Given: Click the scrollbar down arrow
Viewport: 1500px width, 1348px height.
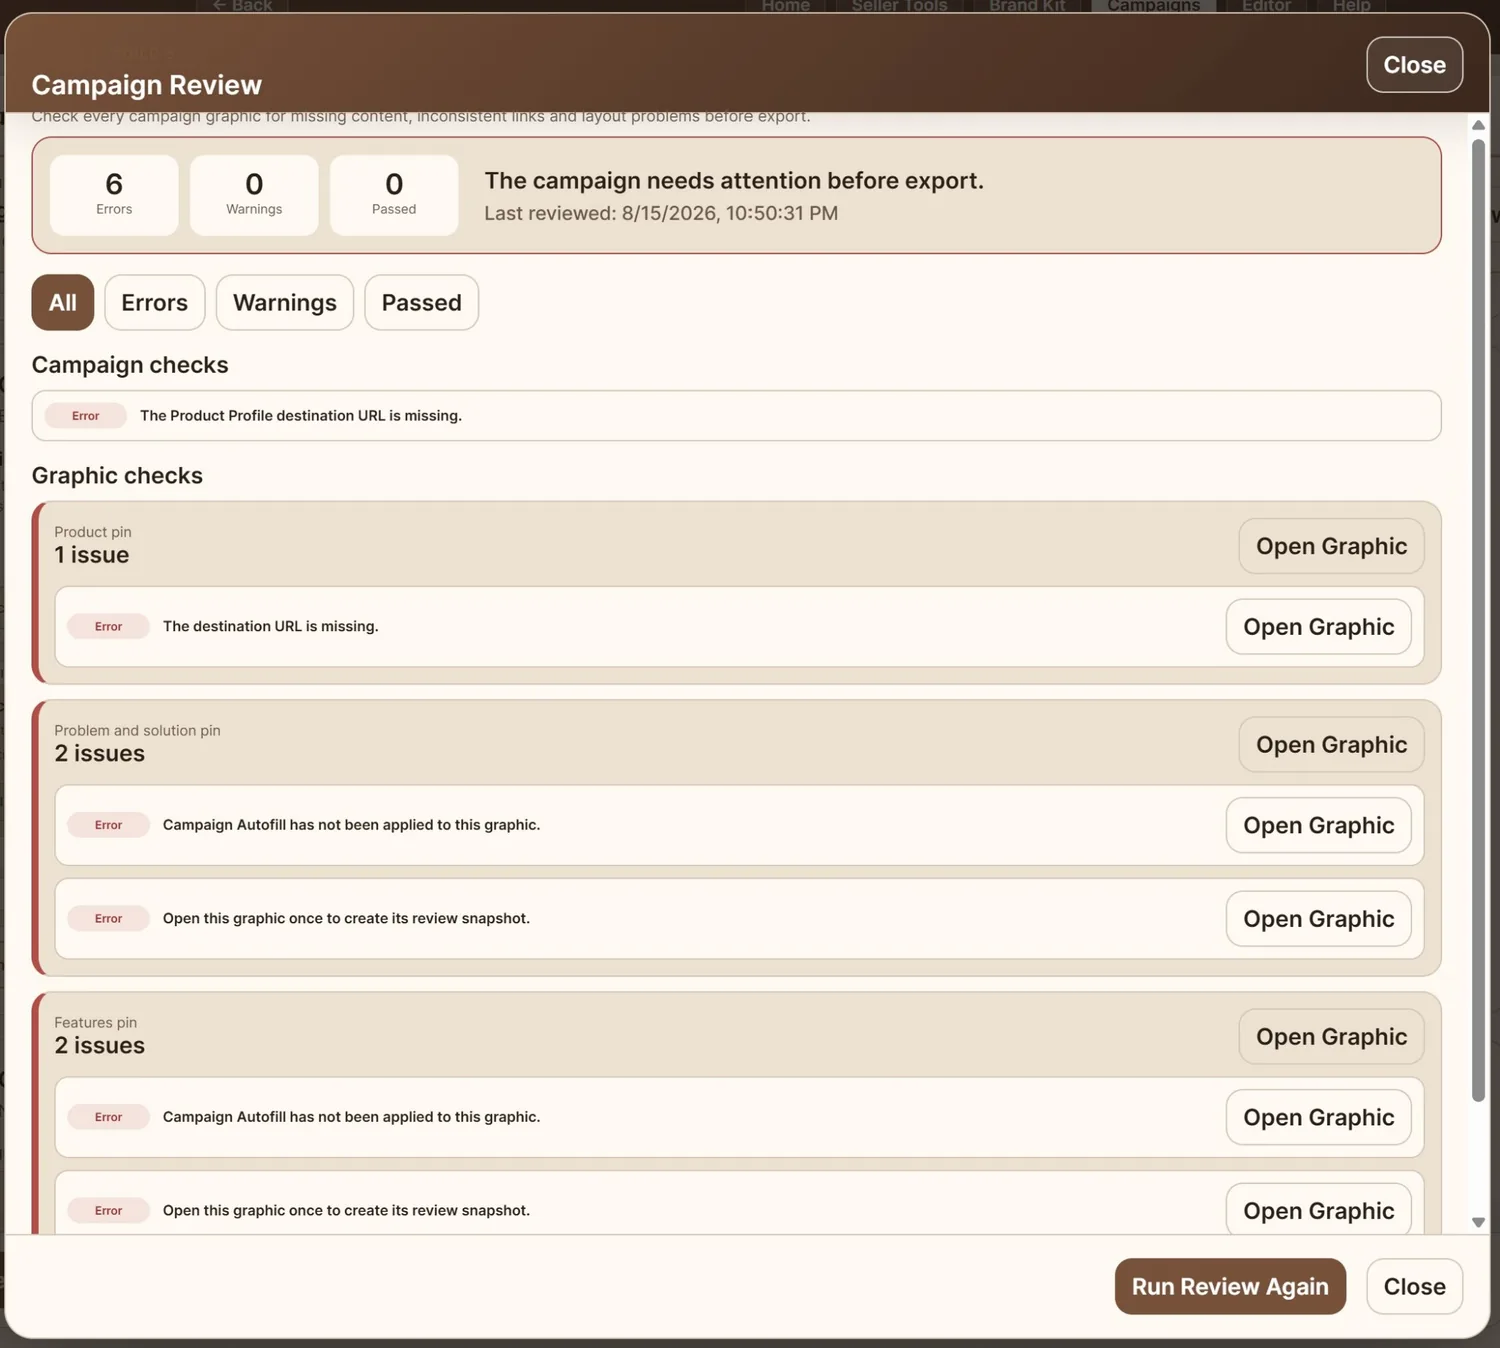Looking at the screenshot, I should (x=1478, y=1222).
